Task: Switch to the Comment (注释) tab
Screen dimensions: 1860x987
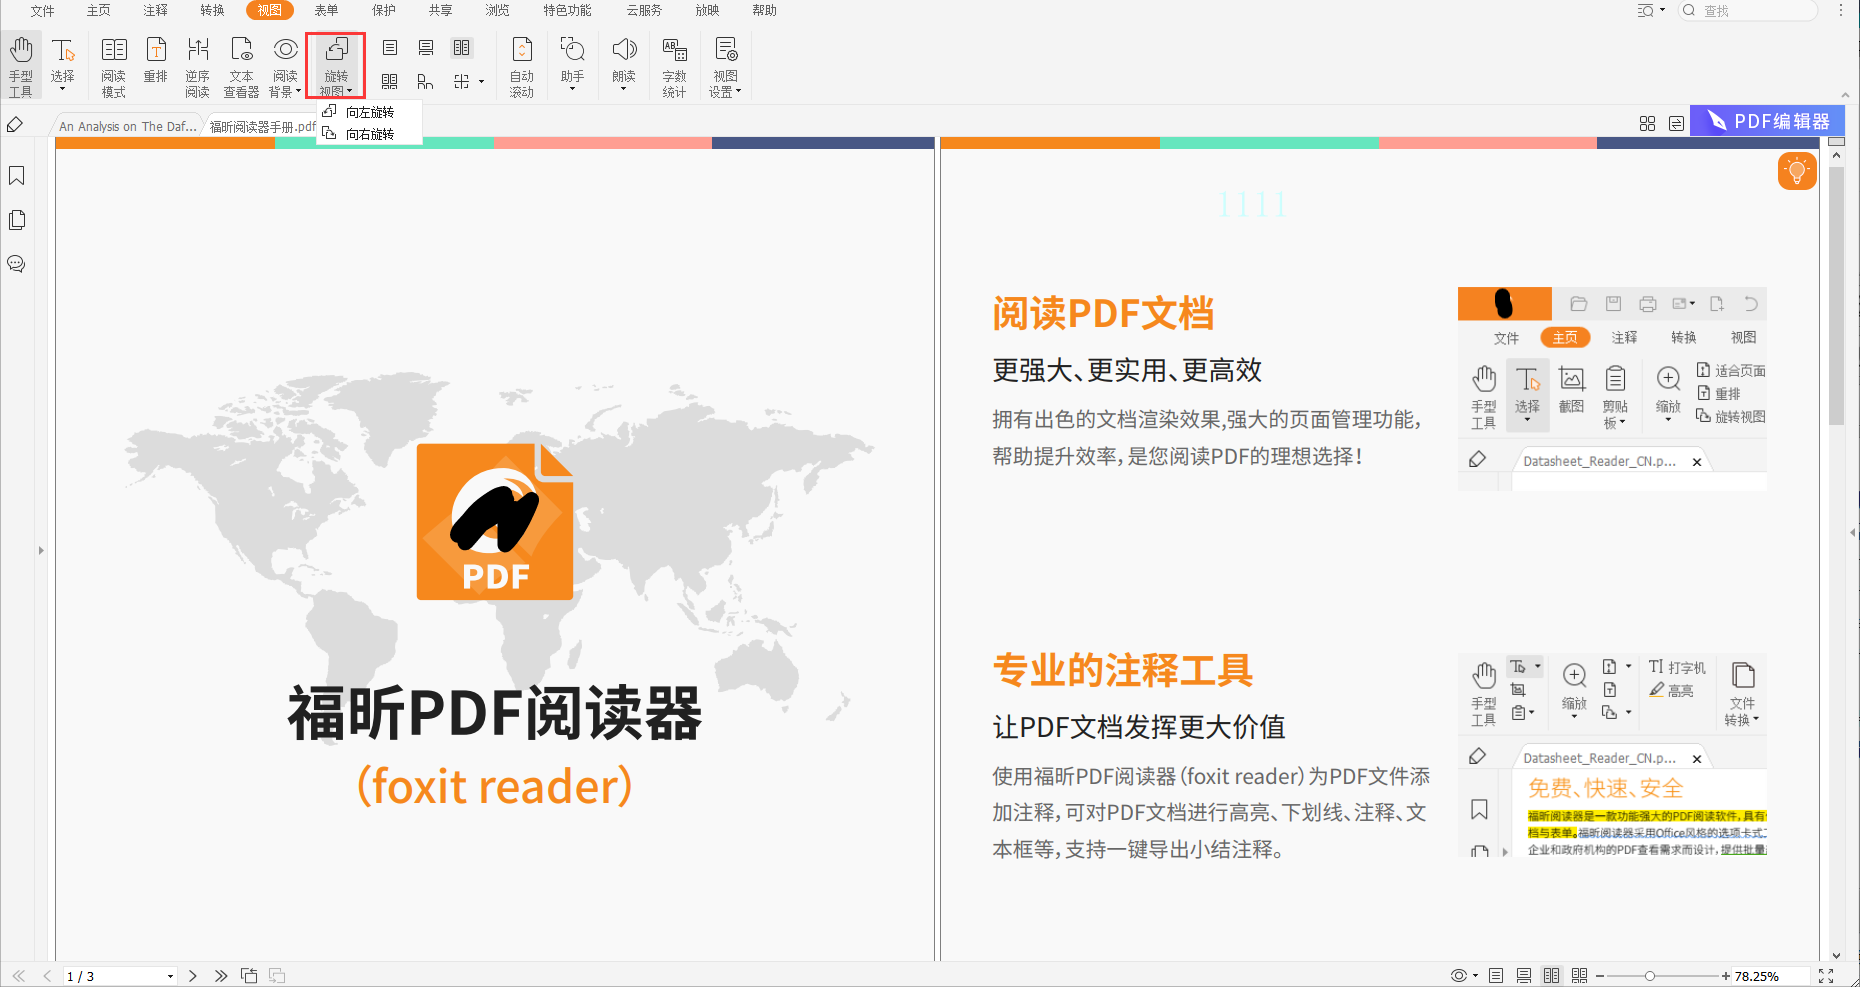Action: click(x=156, y=10)
